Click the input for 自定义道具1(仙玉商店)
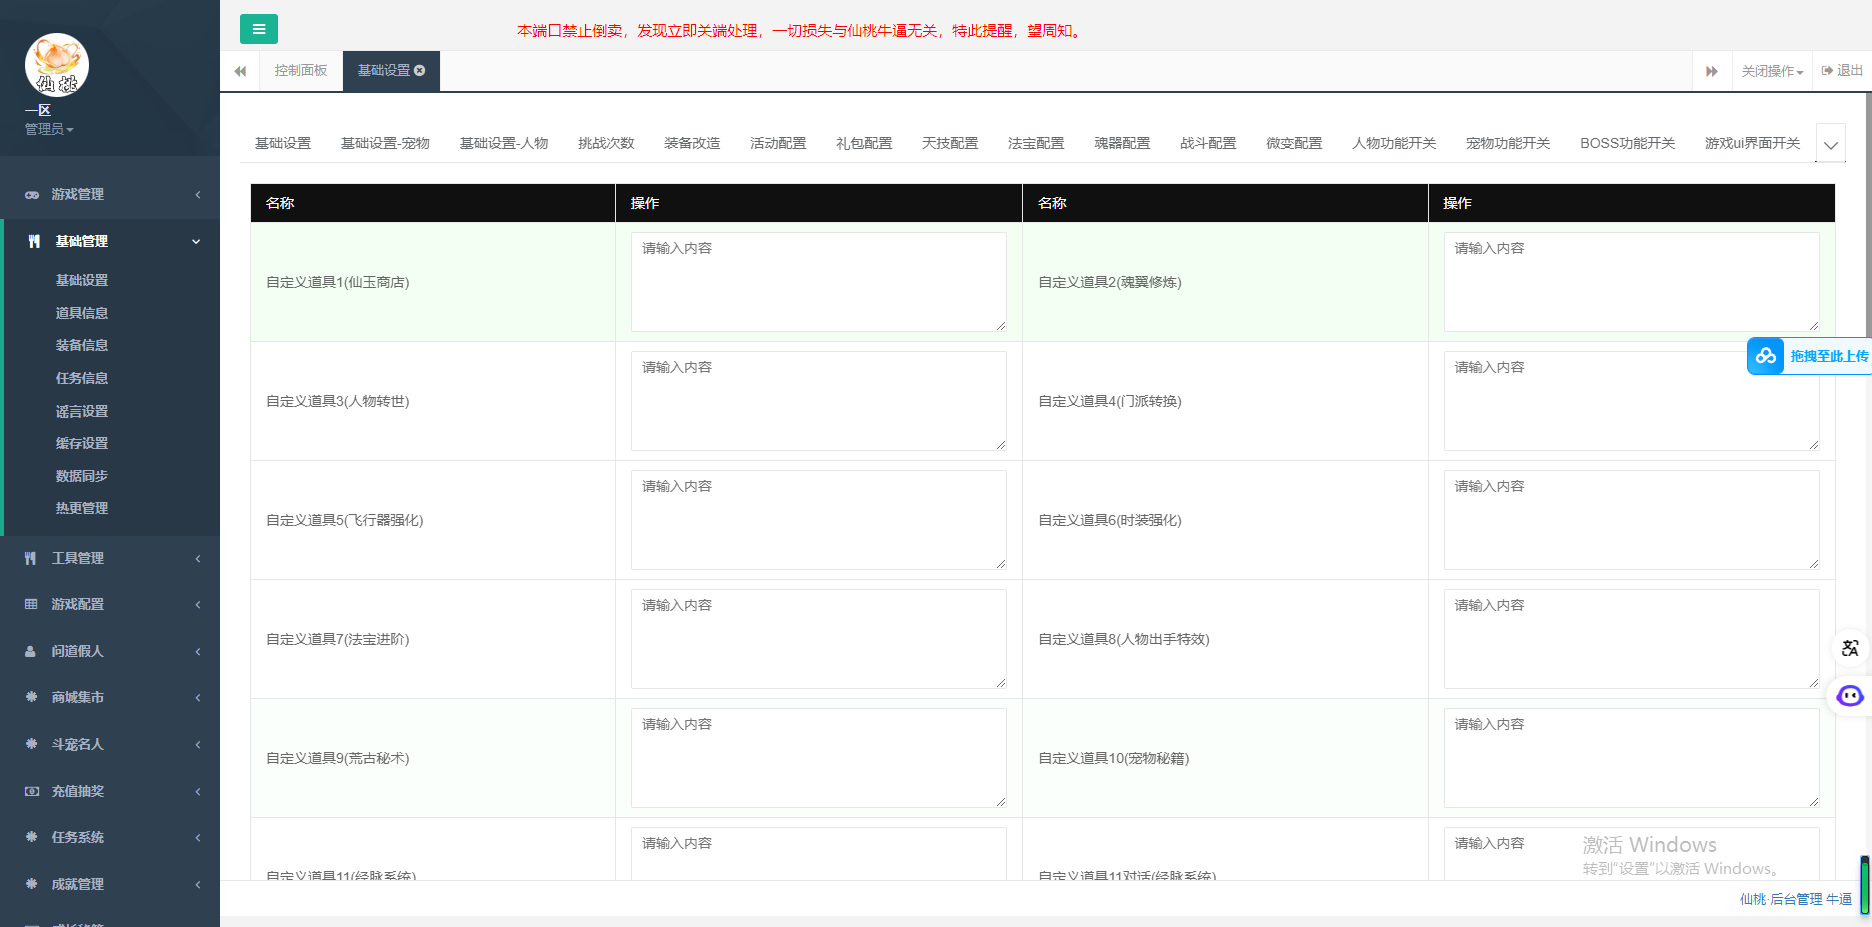 pyautogui.click(x=819, y=282)
